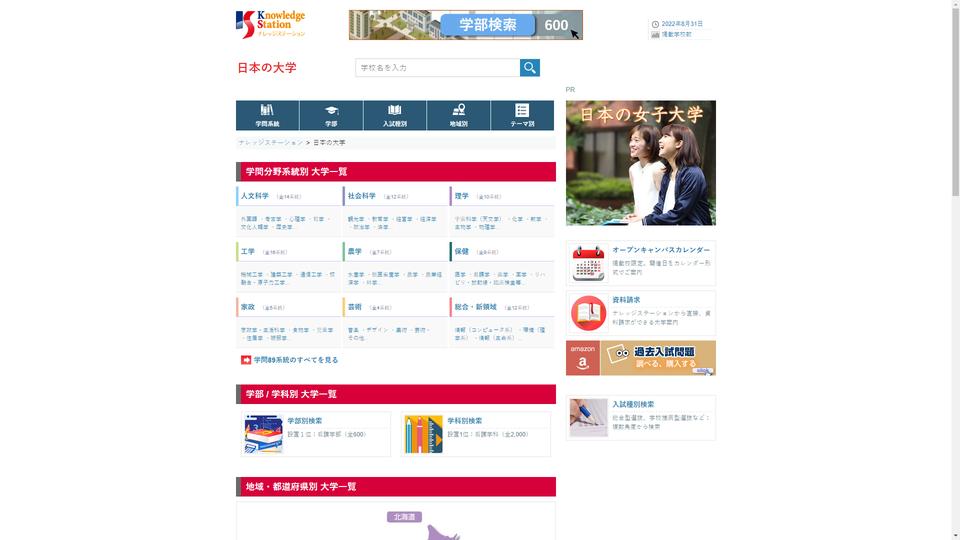Click the 学科別検索 pencils thumbnail

(424, 434)
